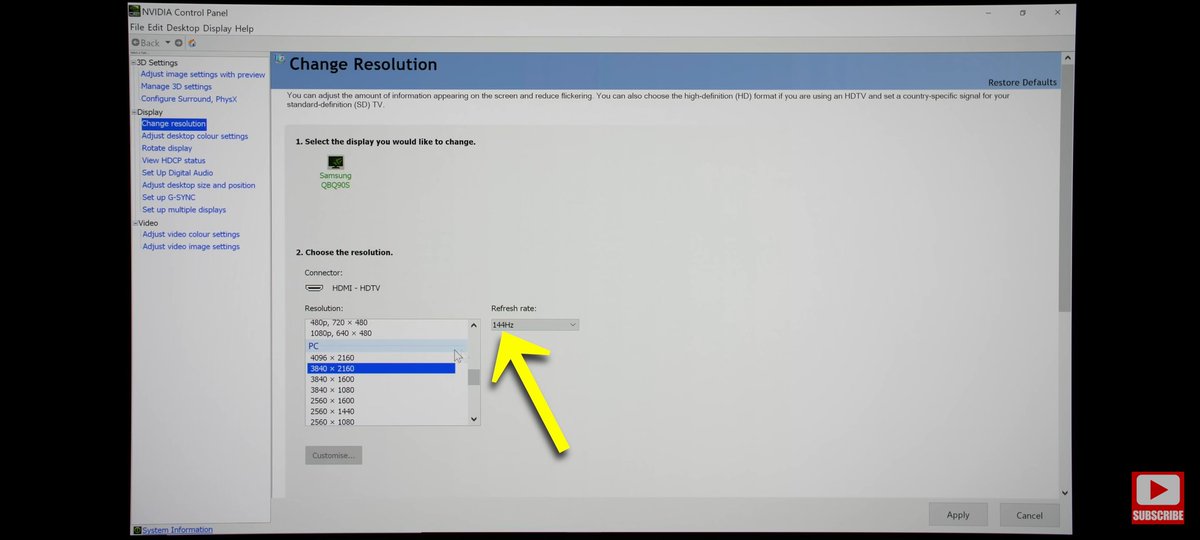Image resolution: width=1200 pixels, height=540 pixels.
Task: Open Adjust video image settings
Action: coord(191,246)
